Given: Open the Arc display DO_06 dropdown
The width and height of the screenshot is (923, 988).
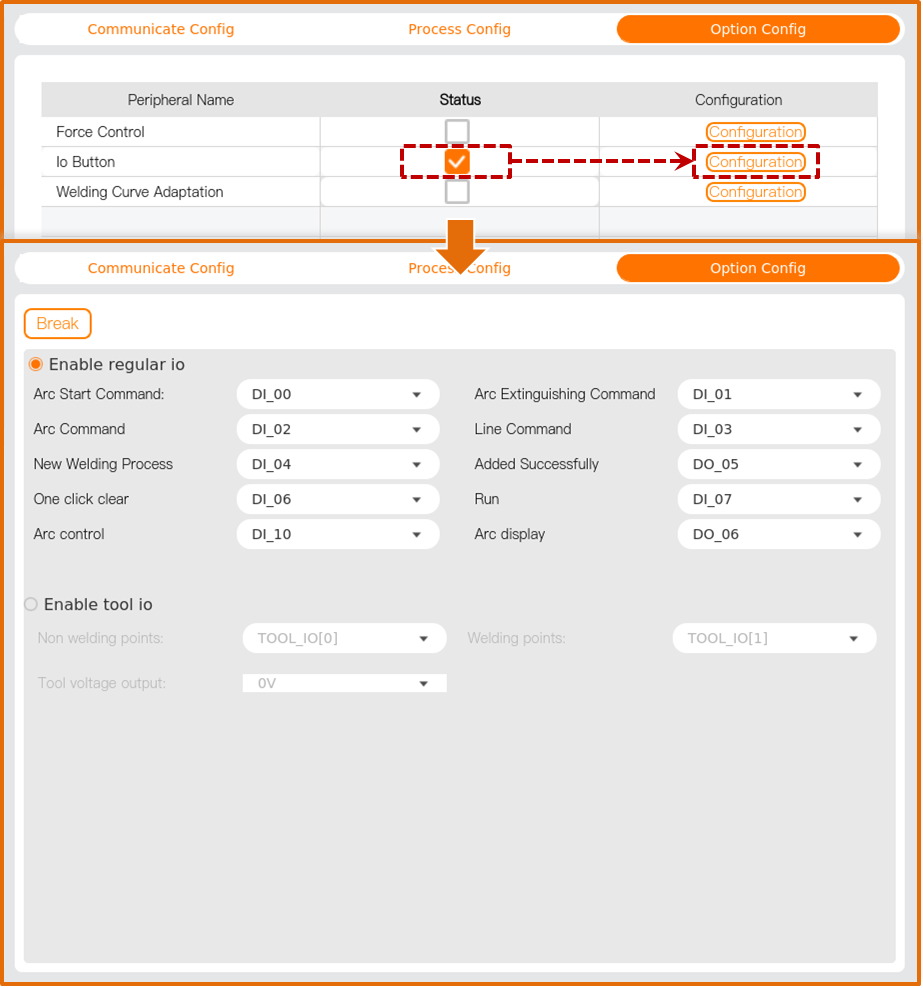Looking at the screenshot, I should pyautogui.click(x=779, y=534).
